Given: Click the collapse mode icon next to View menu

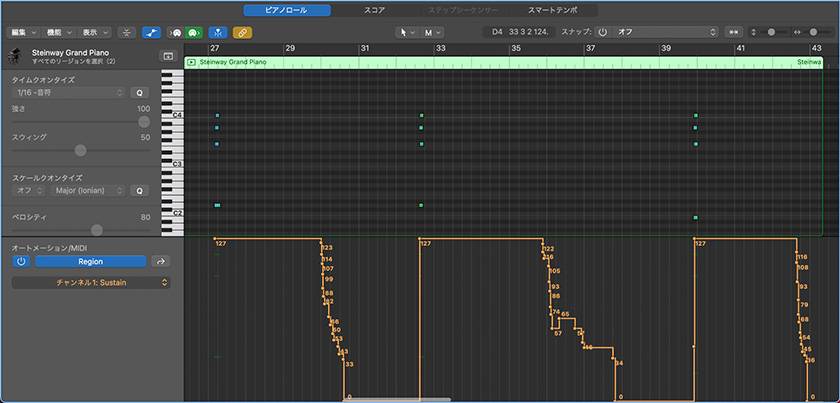Looking at the screenshot, I should click(x=127, y=32).
